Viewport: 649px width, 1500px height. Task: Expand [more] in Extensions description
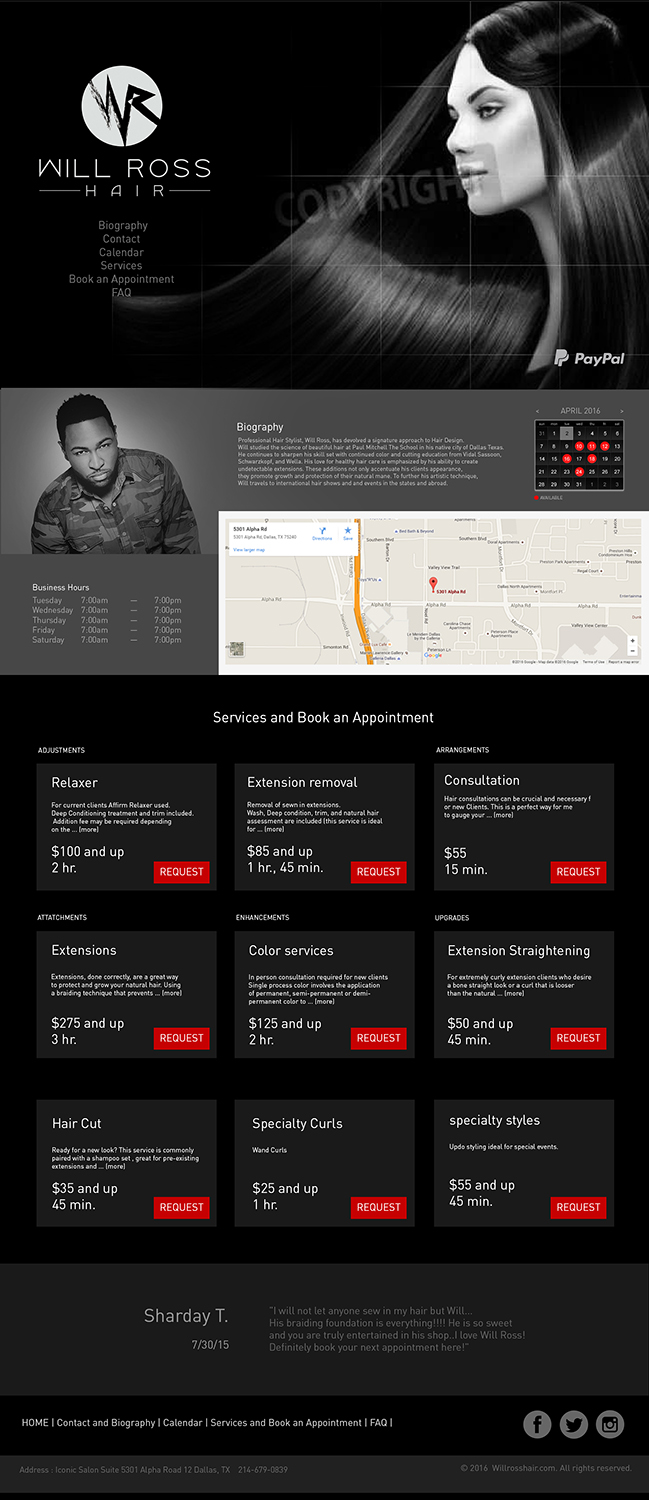click(172, 993)
